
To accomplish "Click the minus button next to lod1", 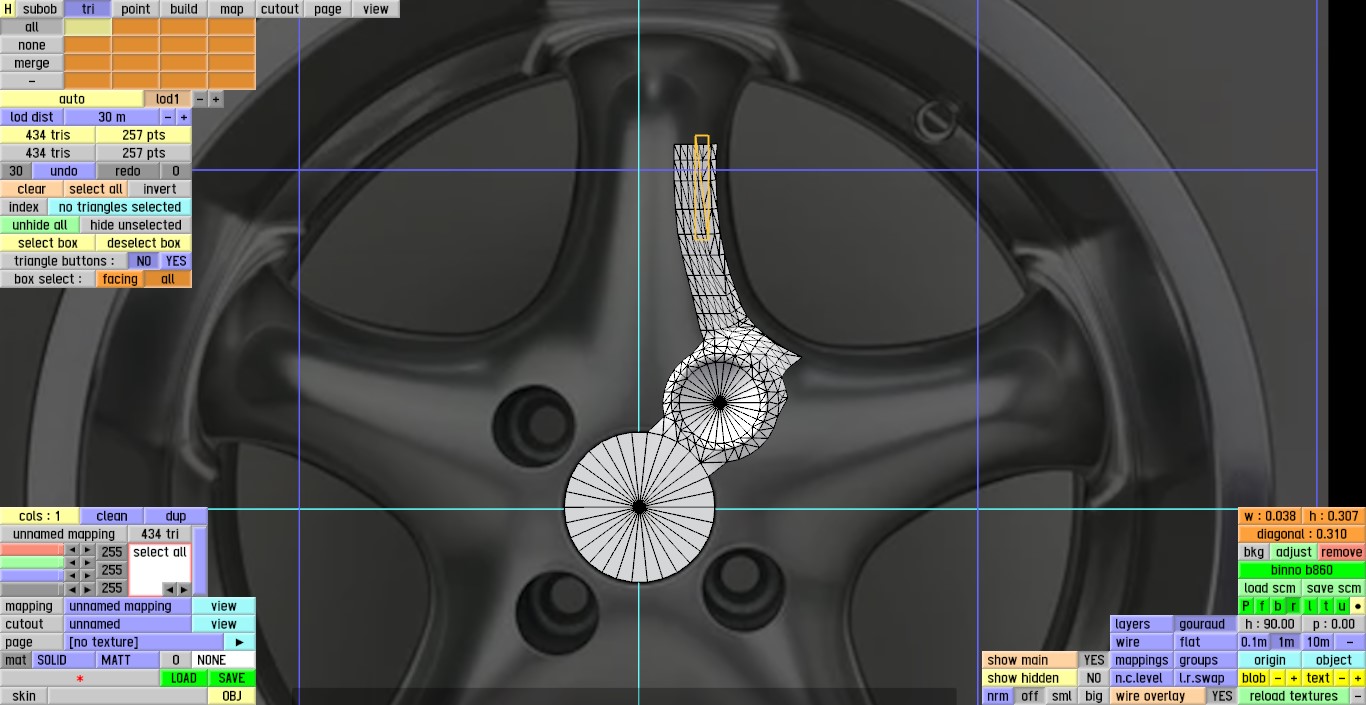I will (200, 99).
